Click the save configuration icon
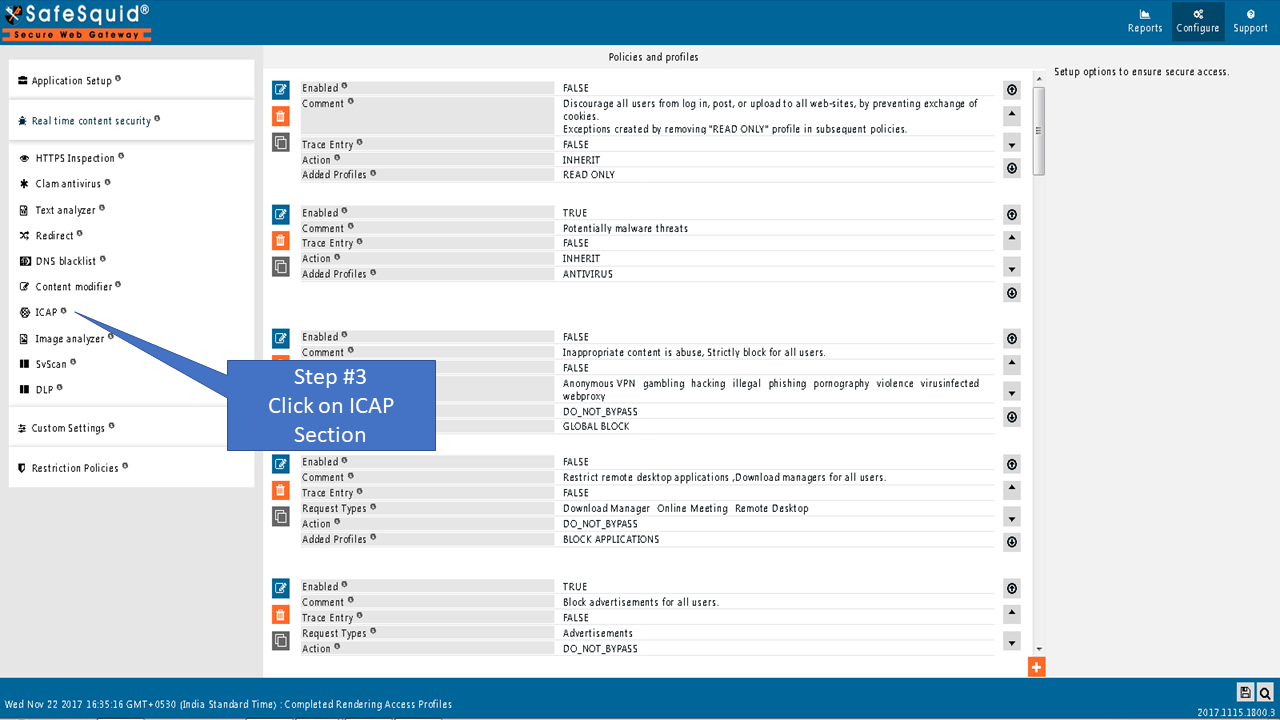 tap(1245, 692)
